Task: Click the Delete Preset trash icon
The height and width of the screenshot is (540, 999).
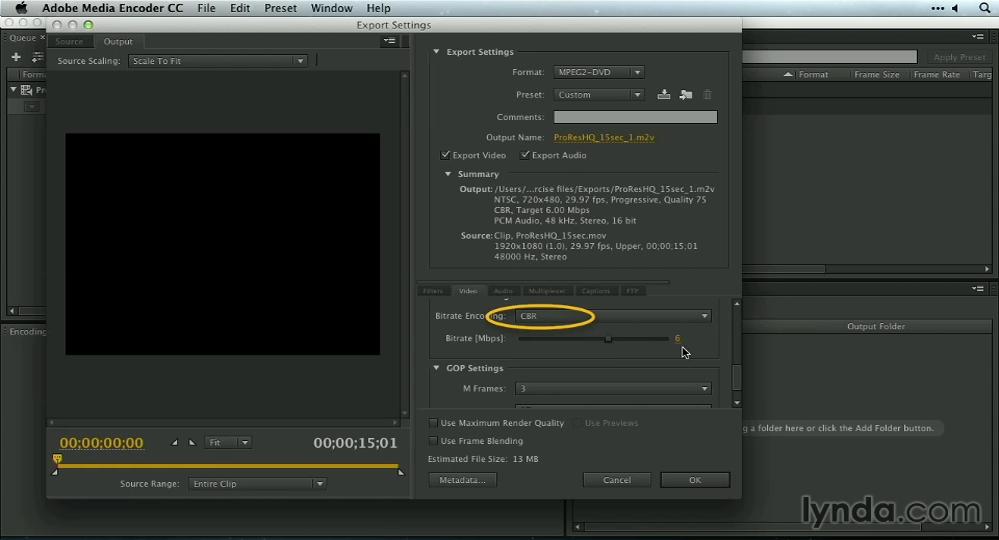Action: pyautogui.click(x=708, y=95)
